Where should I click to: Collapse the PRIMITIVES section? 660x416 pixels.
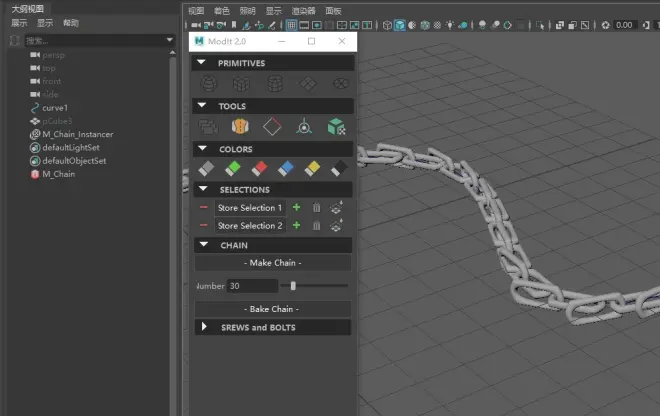click(202, 63)
